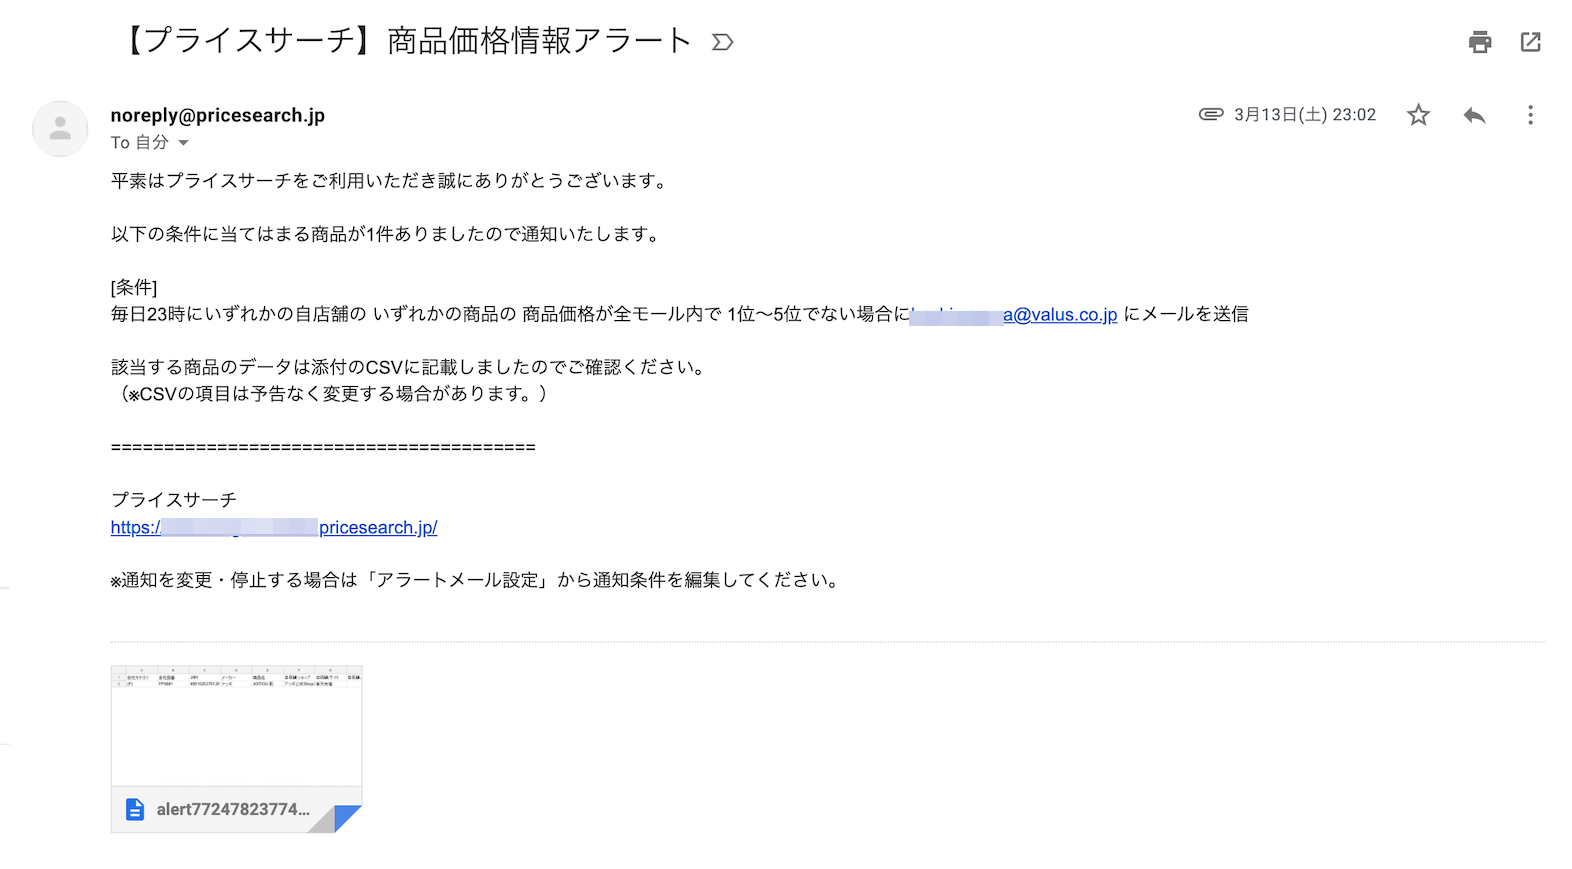This screenshot has height=869, width=1572.
Task: Click the blue document icon on attachment
Action: pyautogui.click(x=135, y=809)
